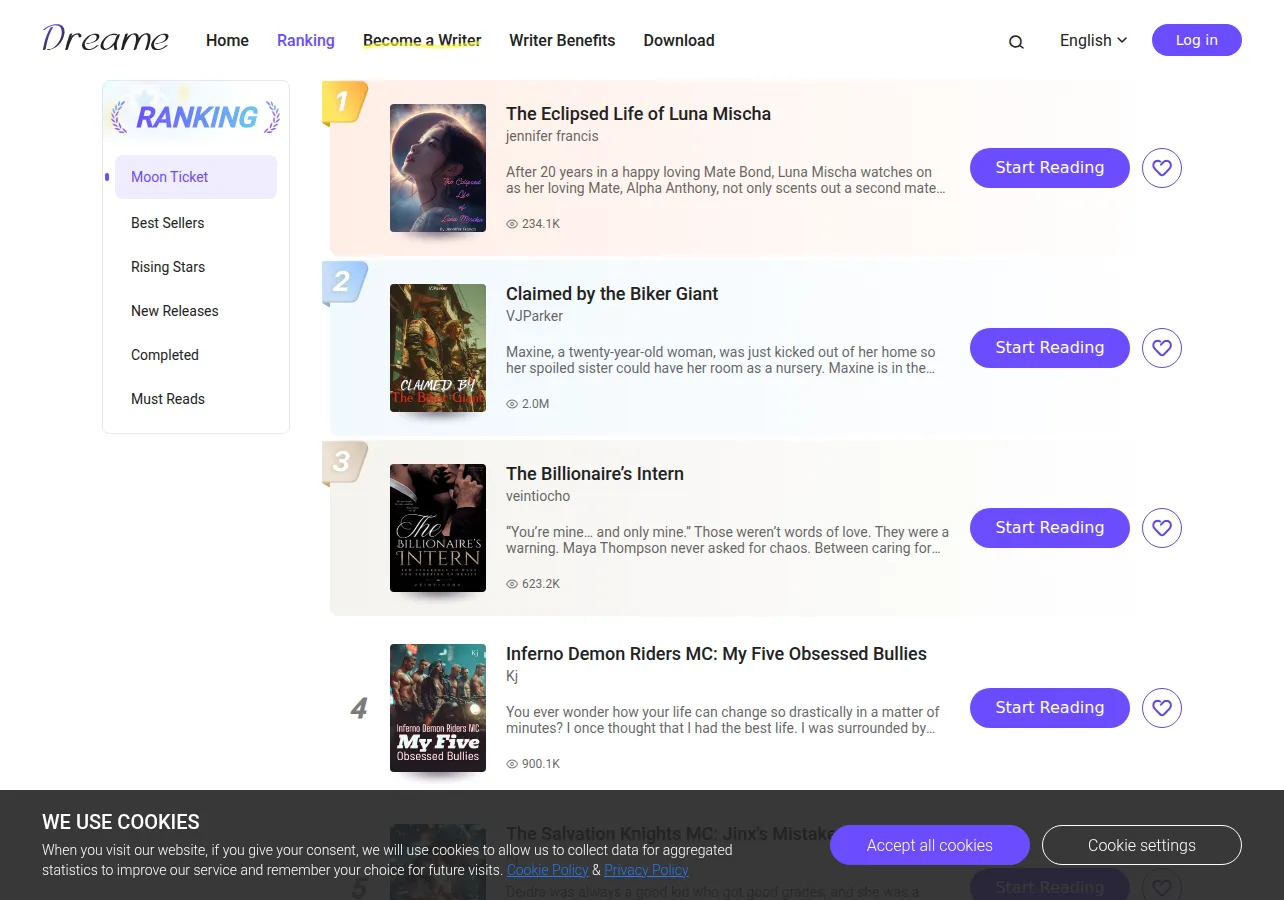Open title Claimed by the Biker Giant
The width and height of the screenshot is (1284, 900).
[612, 294]
